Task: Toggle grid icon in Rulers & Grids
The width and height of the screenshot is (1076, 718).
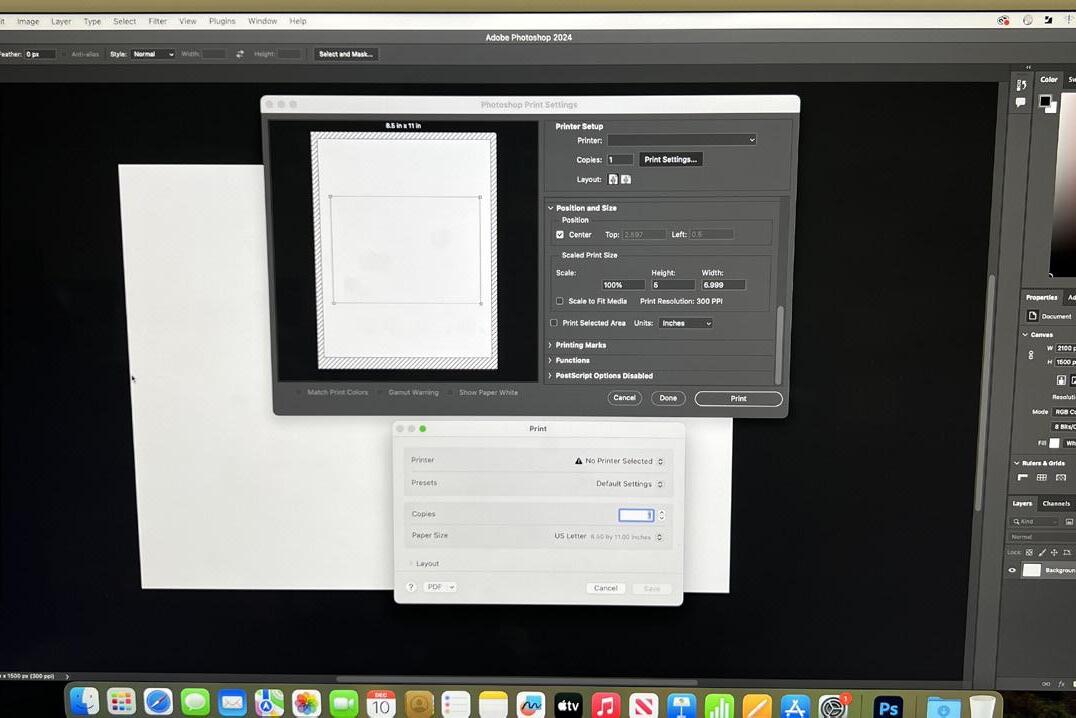Action: [x=1042, y=478]
